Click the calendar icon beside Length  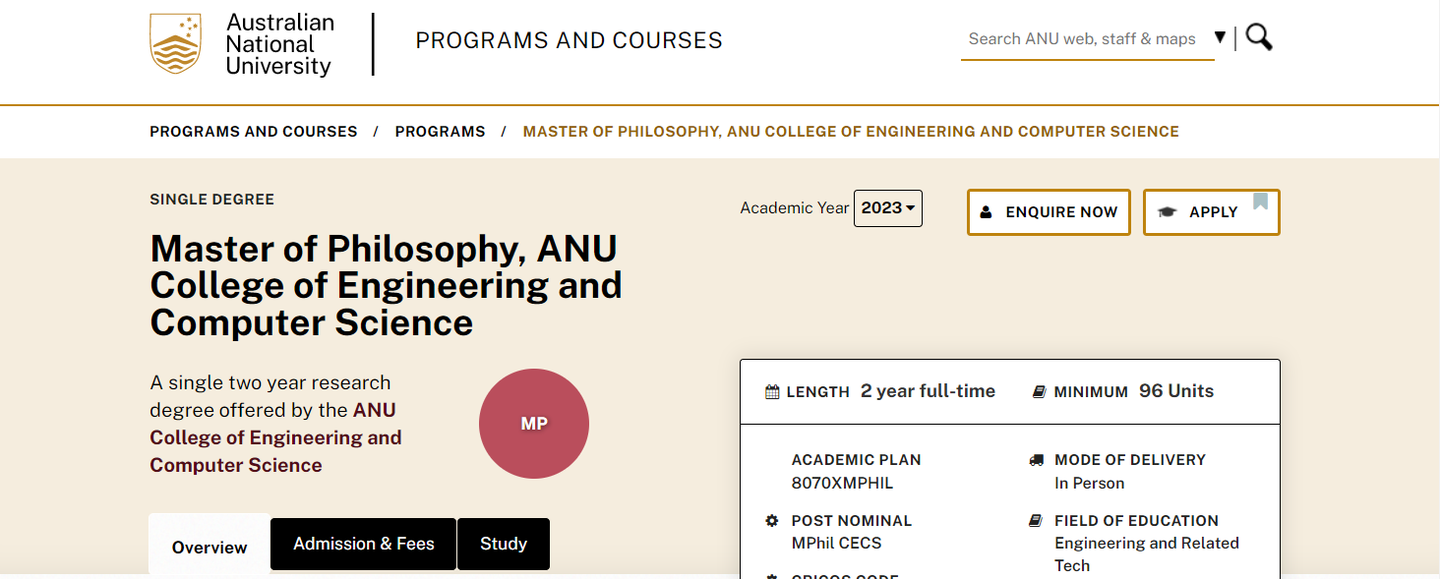pyautogui.click(x=772, y=392)
